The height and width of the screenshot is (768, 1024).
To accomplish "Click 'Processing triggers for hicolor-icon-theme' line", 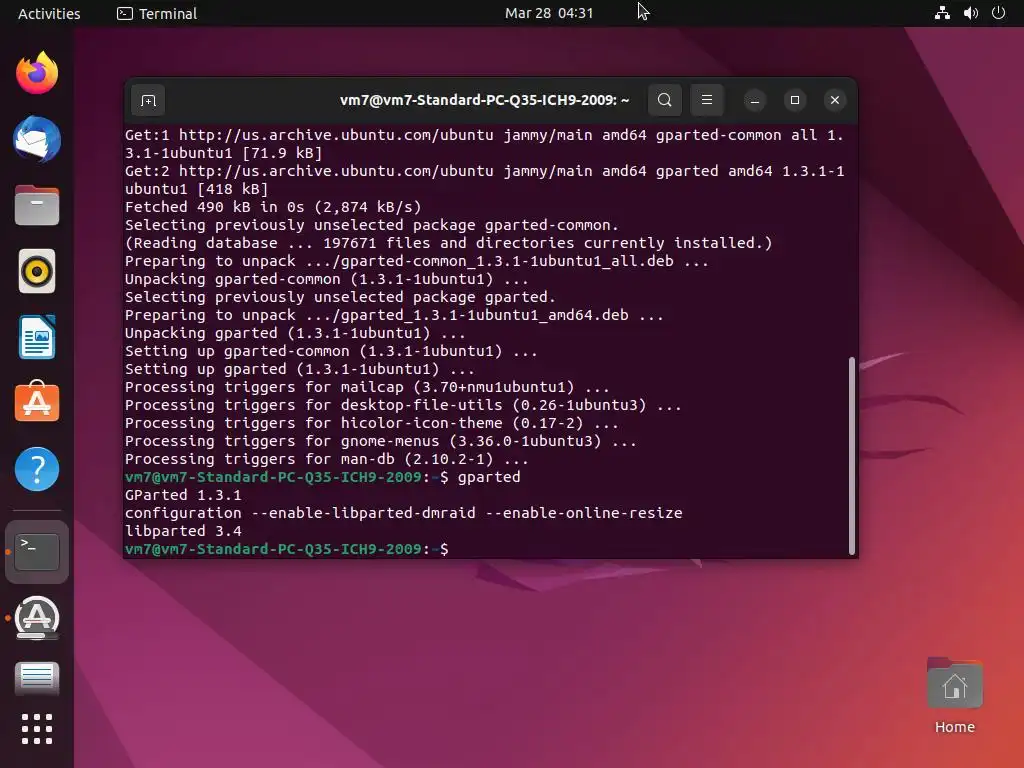I will pyautogui.click(x=372, y=423).
